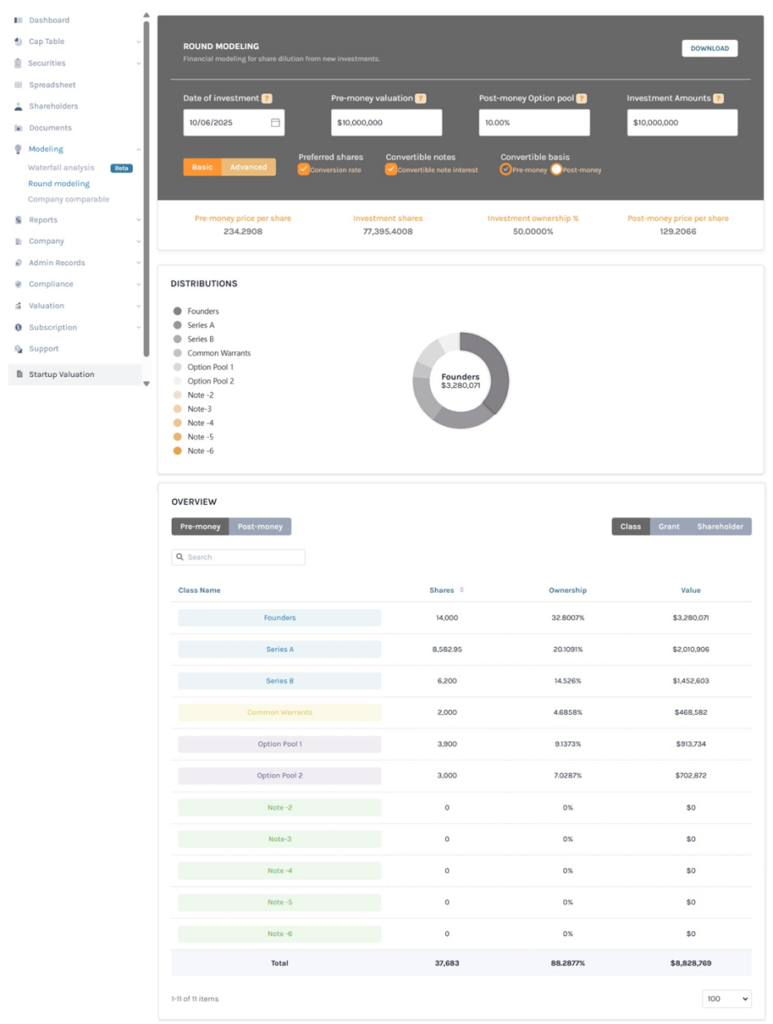
Task: Click the Dashboard icon in sidebar
Action: (18, 20)
